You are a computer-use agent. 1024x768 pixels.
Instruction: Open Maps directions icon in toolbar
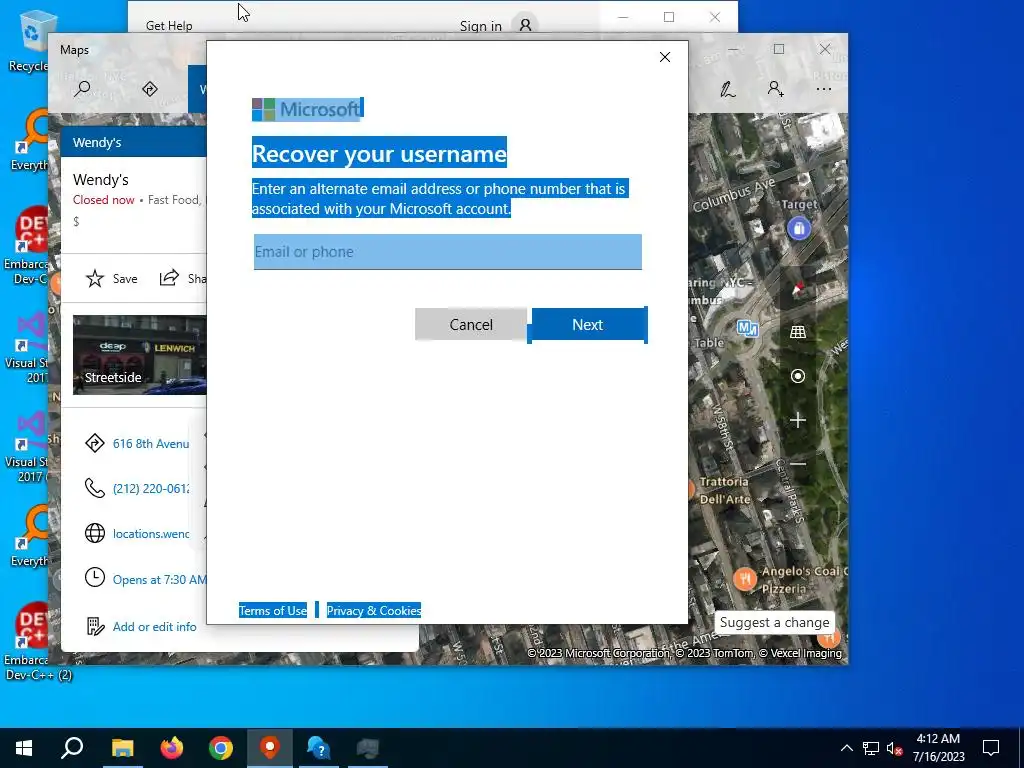tap(150, 89)
